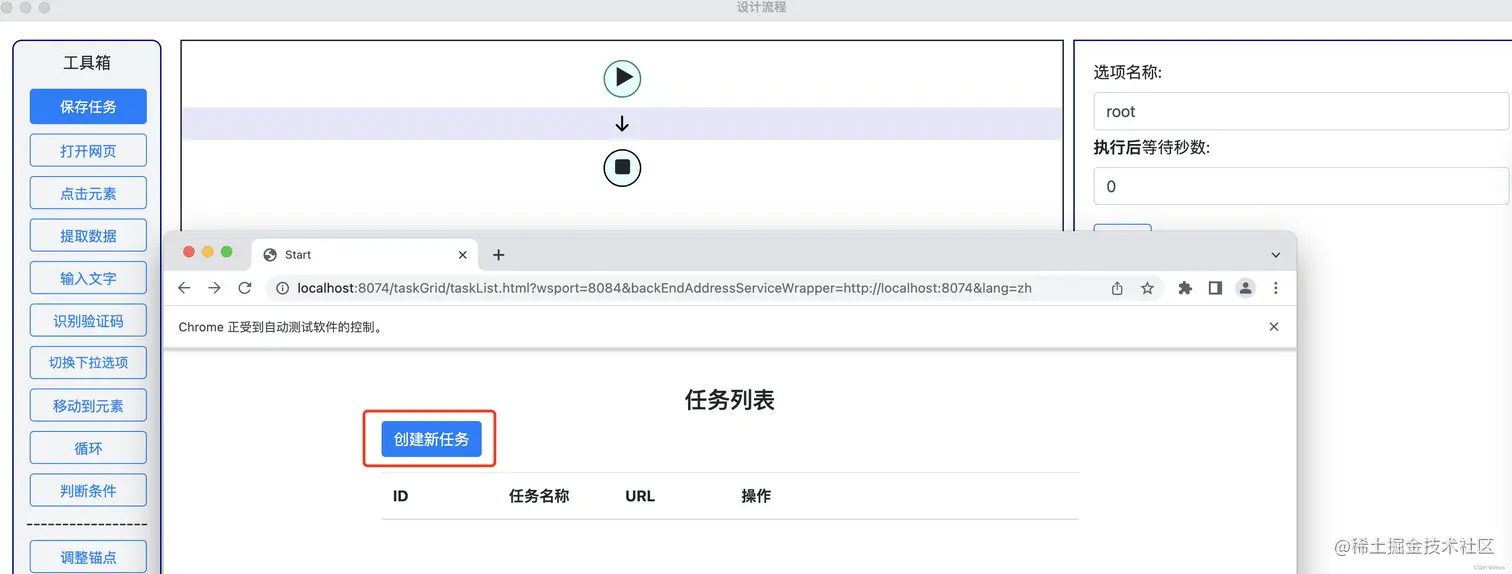Screen dimensions: 1512x574
Task: Go back in Chrome browser
Action: coord(184,288)
